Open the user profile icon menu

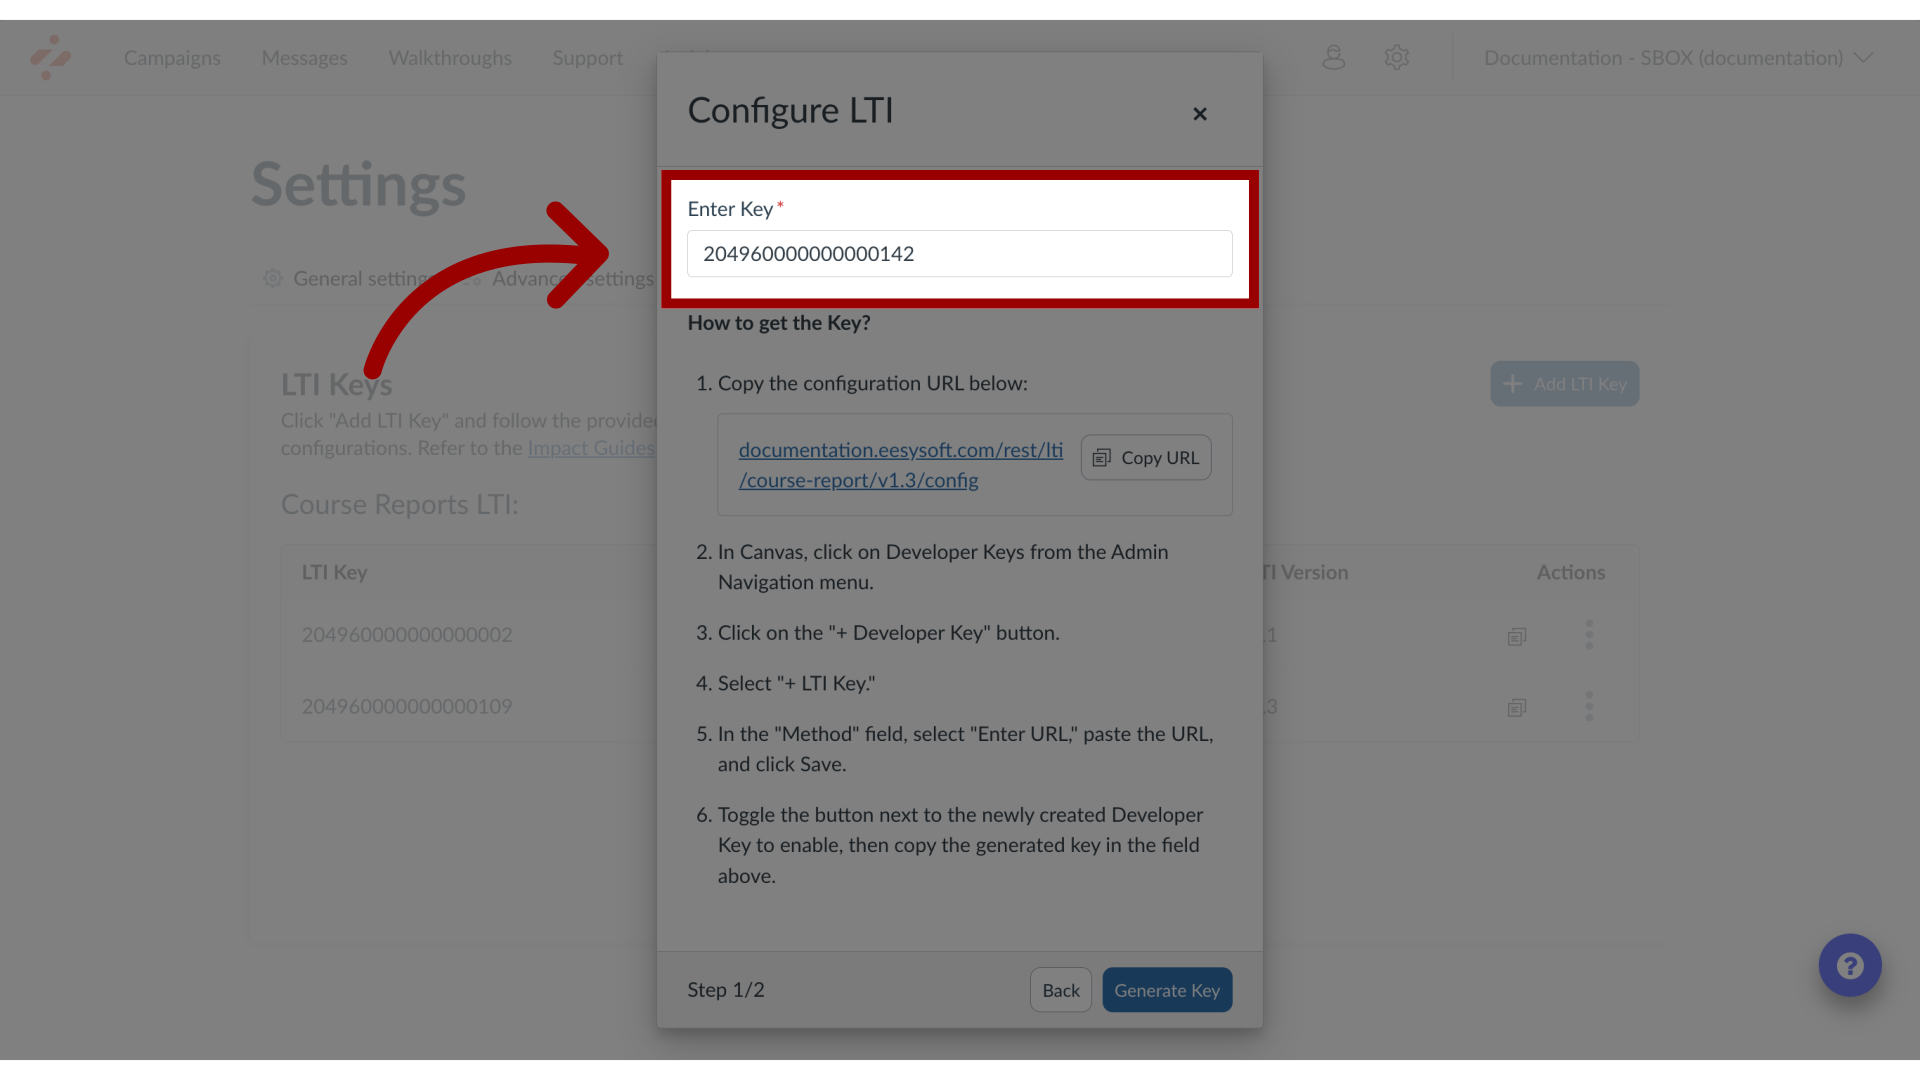point(1333,55)
